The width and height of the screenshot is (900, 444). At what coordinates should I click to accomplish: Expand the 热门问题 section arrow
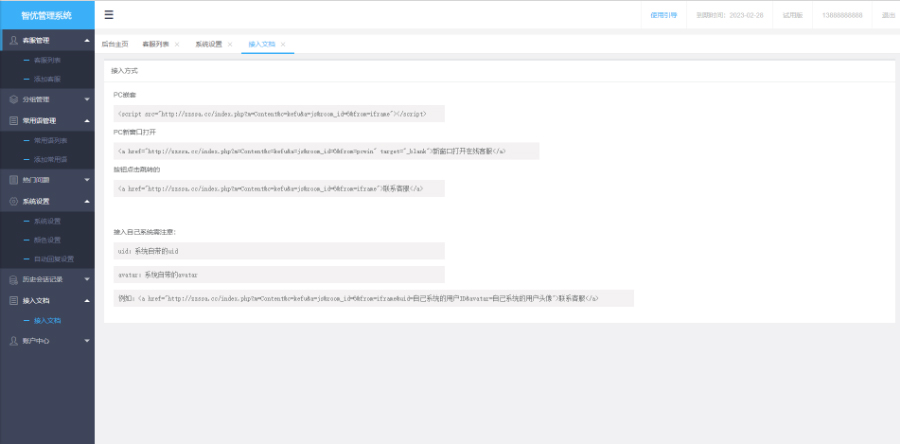87,180
